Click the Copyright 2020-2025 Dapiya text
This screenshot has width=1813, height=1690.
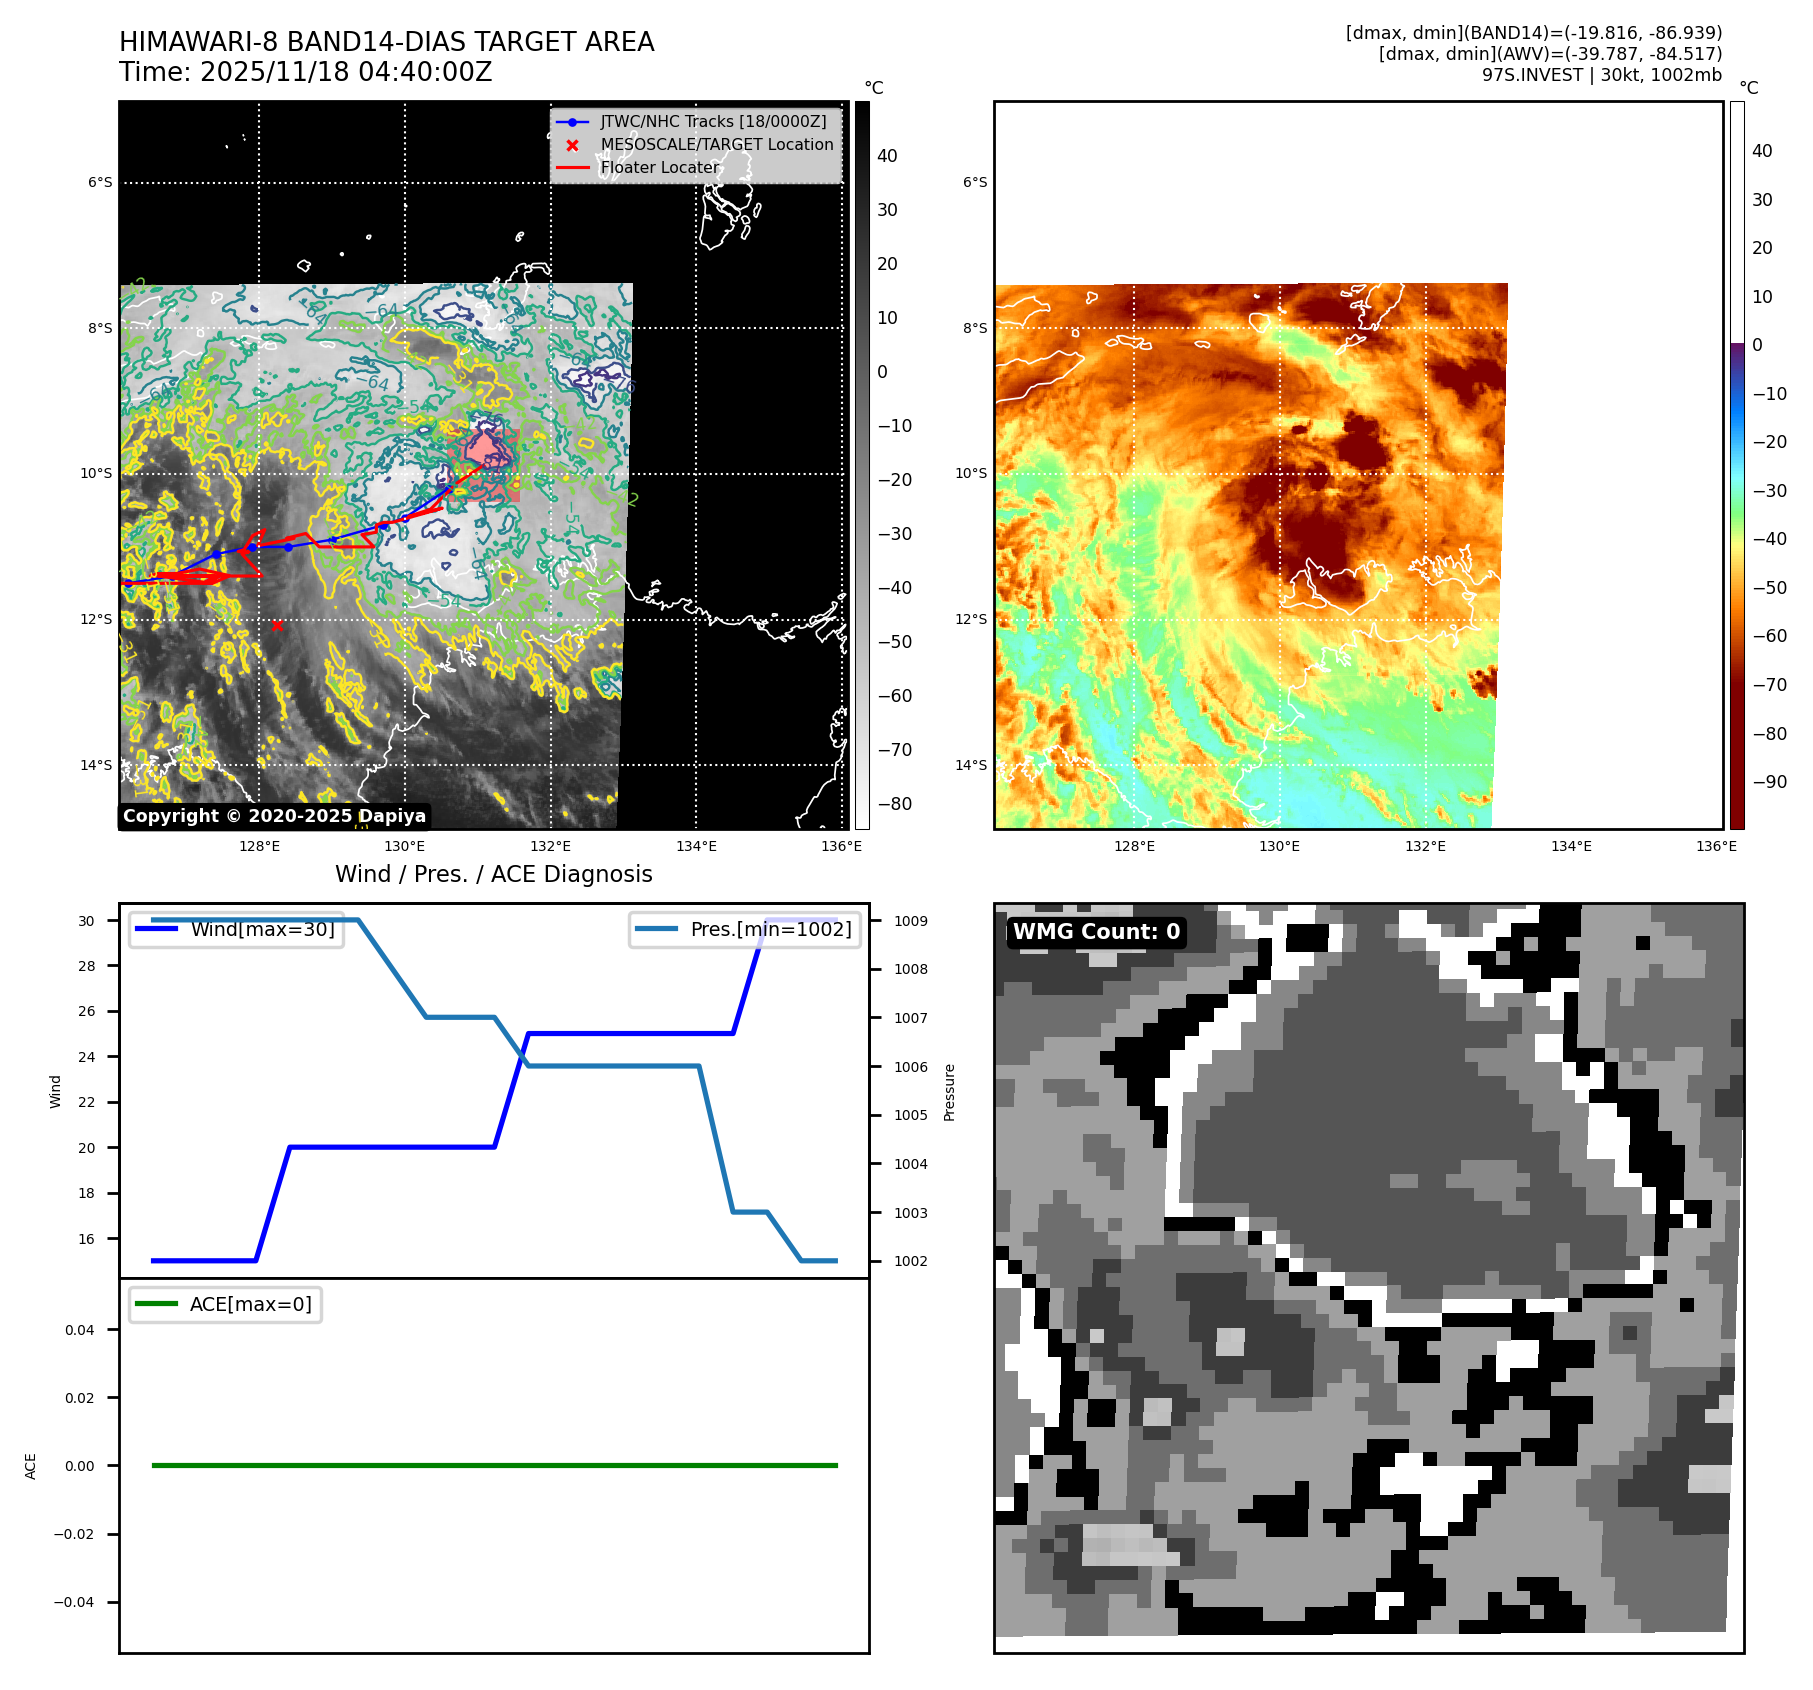(x=274, y=816)
